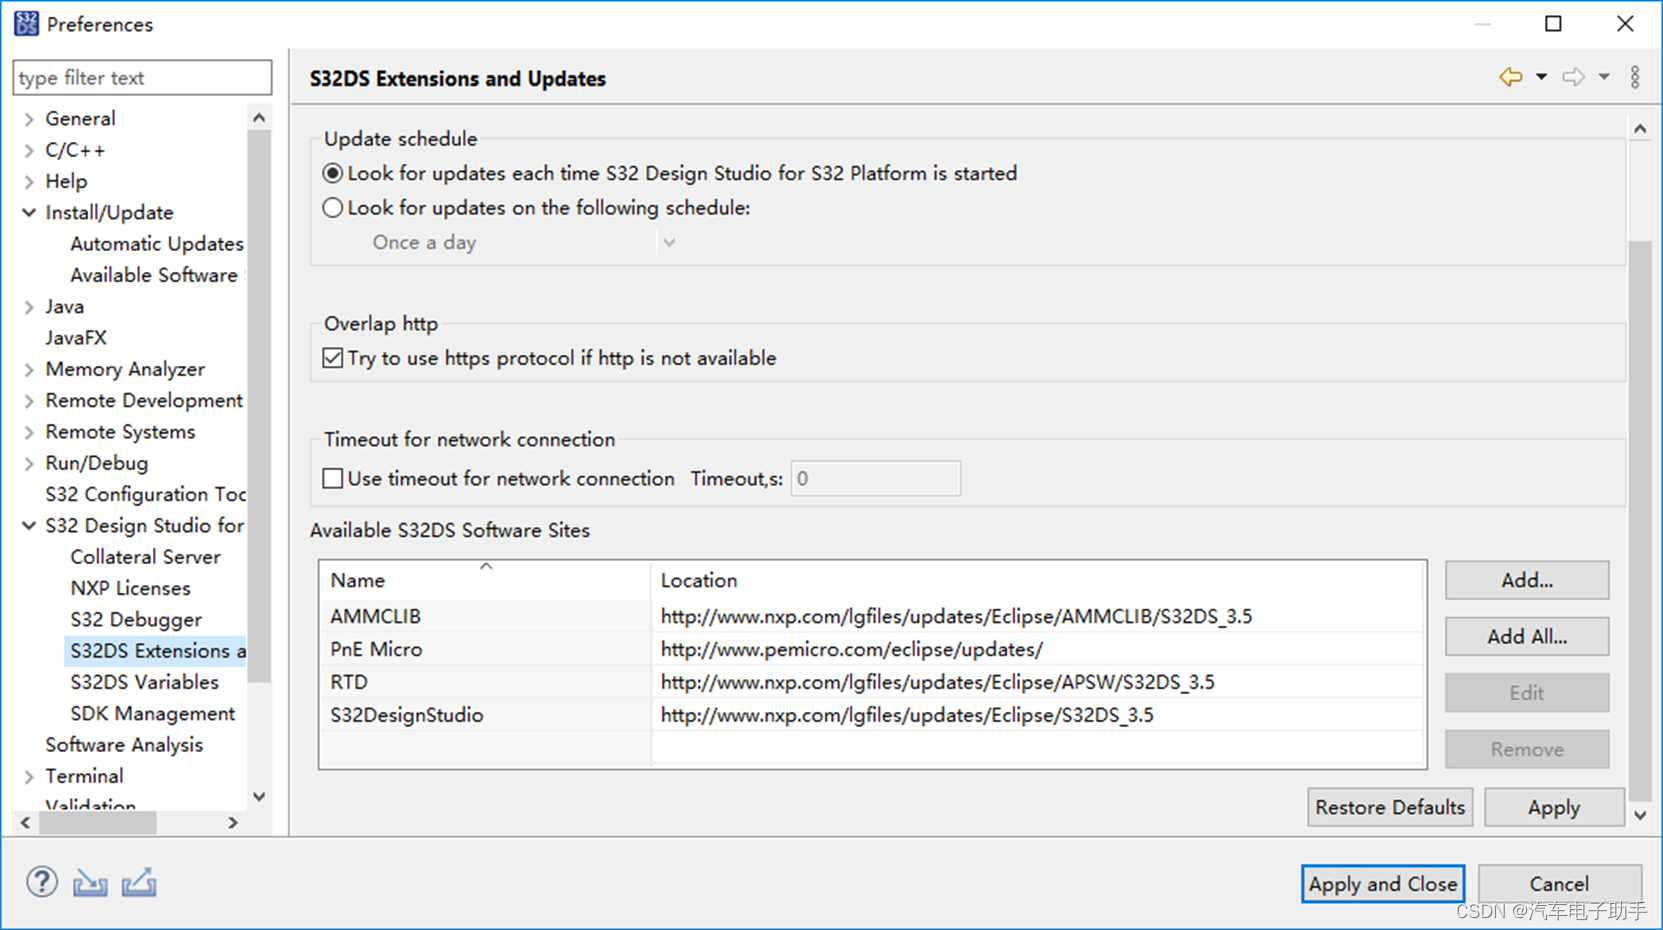Select Available Software in the tree
The height and width of the screenshot is (930, 1663).
tap(154, 275)
